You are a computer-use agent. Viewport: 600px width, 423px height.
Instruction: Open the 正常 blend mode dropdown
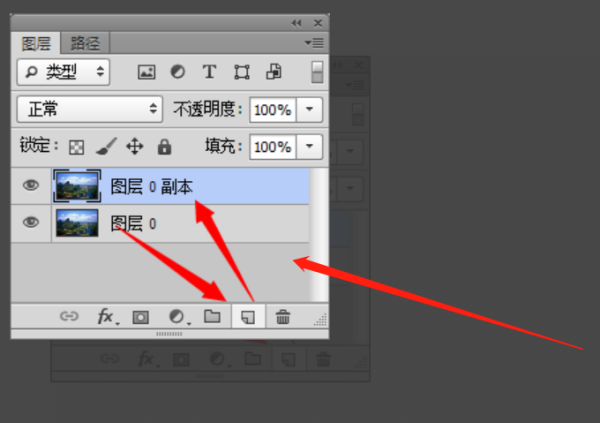90,109
